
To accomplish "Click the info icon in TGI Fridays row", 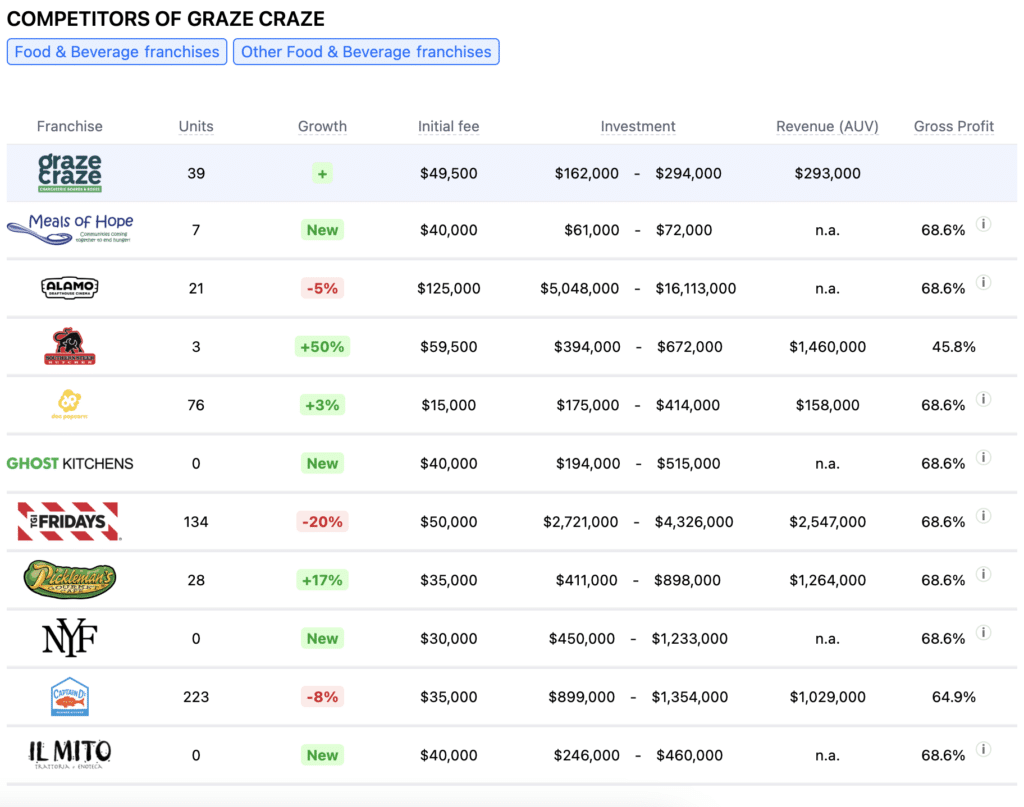I will 984,516.
